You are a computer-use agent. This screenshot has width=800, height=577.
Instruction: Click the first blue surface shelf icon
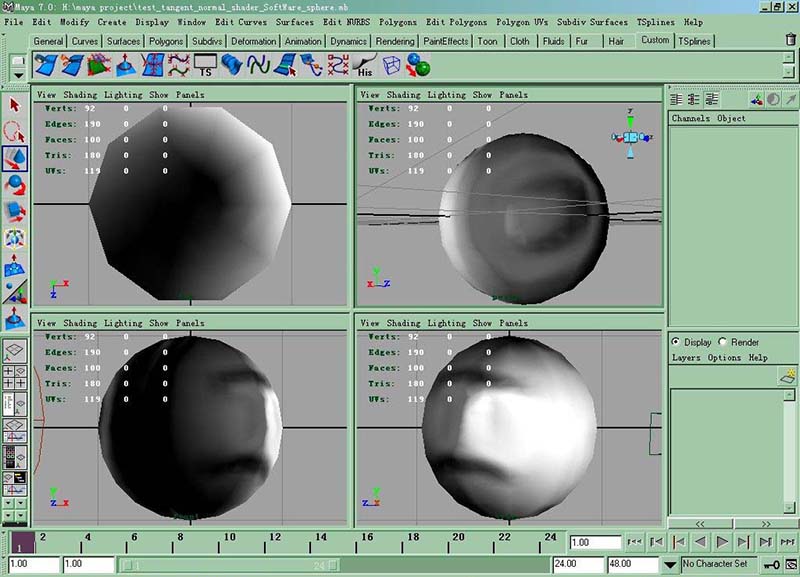tap(46, 65)
